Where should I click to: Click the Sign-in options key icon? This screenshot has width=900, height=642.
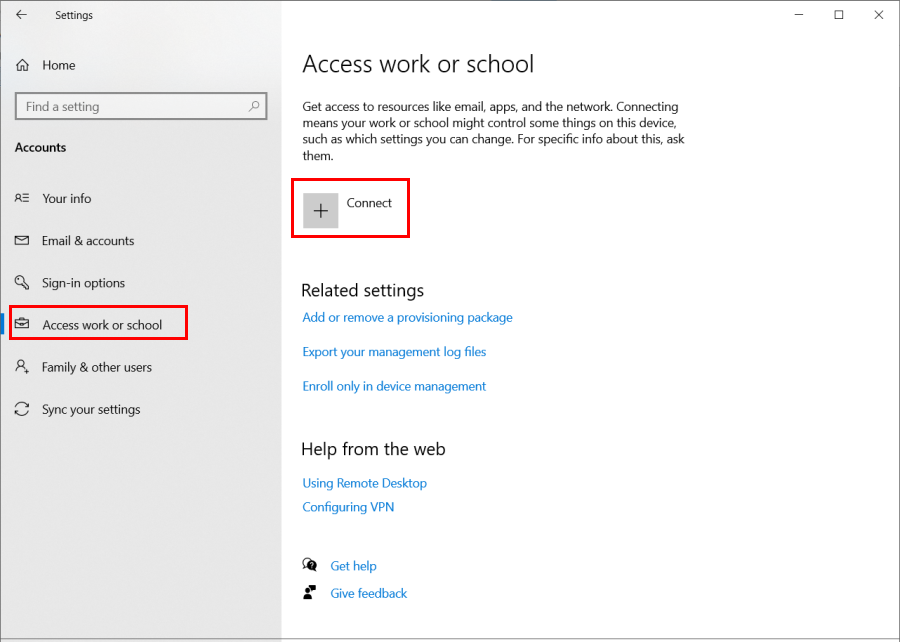click(x=22, y=282)
